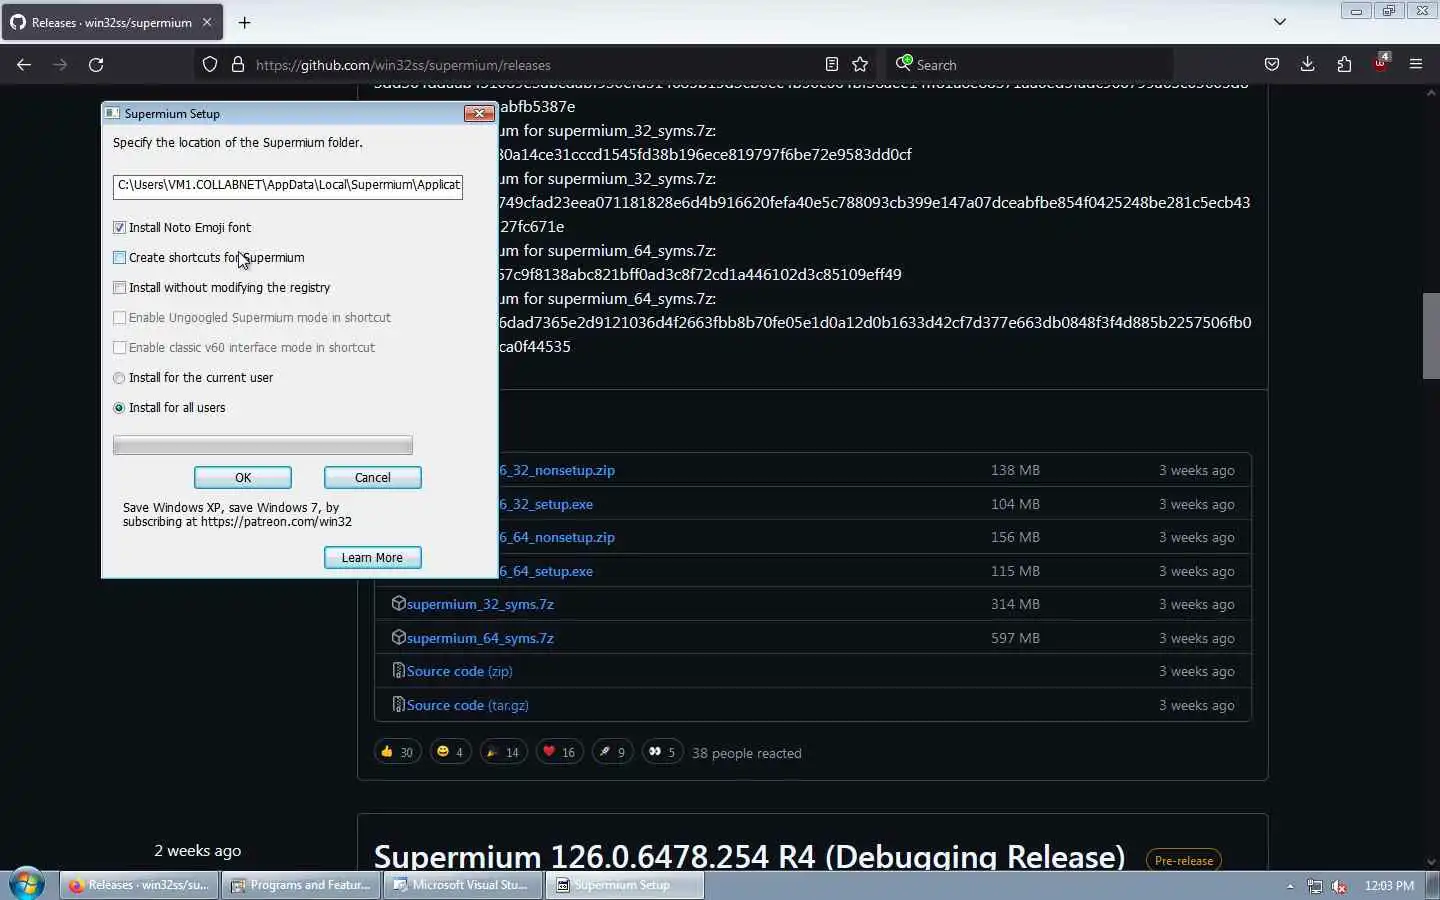Click OK in Supermium Setup

(243, 478)
